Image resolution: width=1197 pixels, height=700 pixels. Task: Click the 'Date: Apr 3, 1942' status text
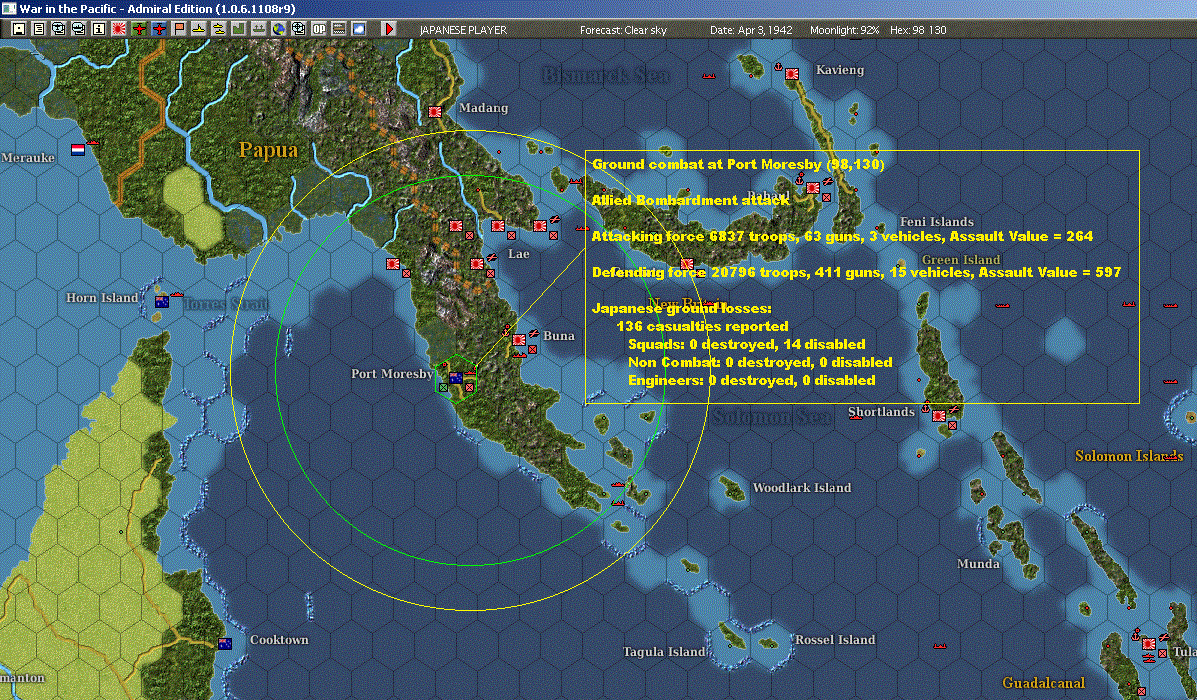point(751,30)
